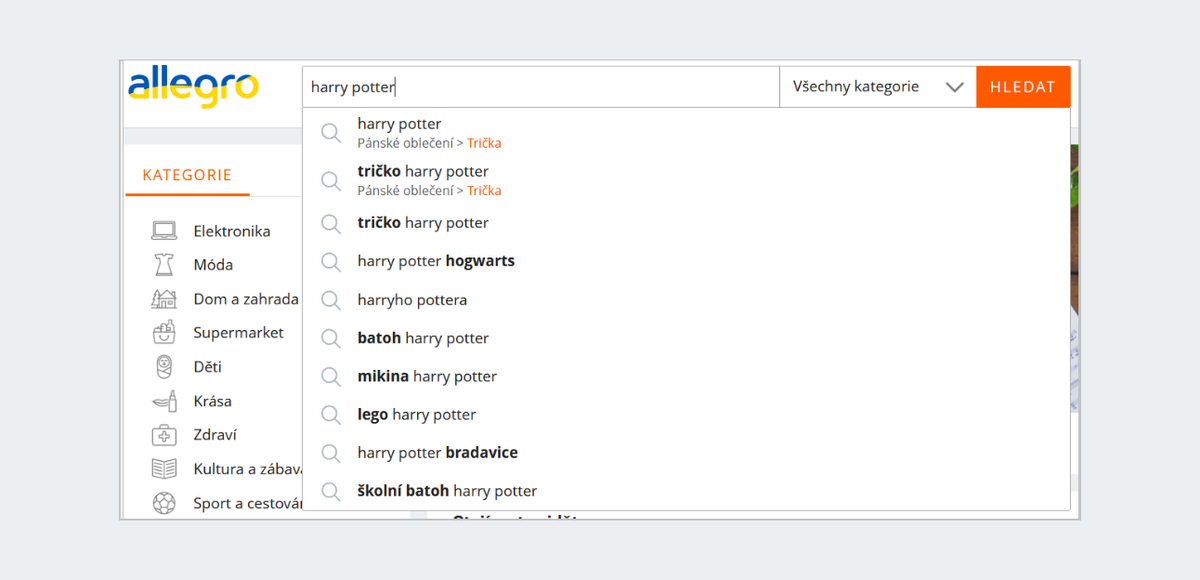This screenshot has height=580, width=1200.
Task: Open the Všechny kategorie dropdown
Action: point(878,87)
